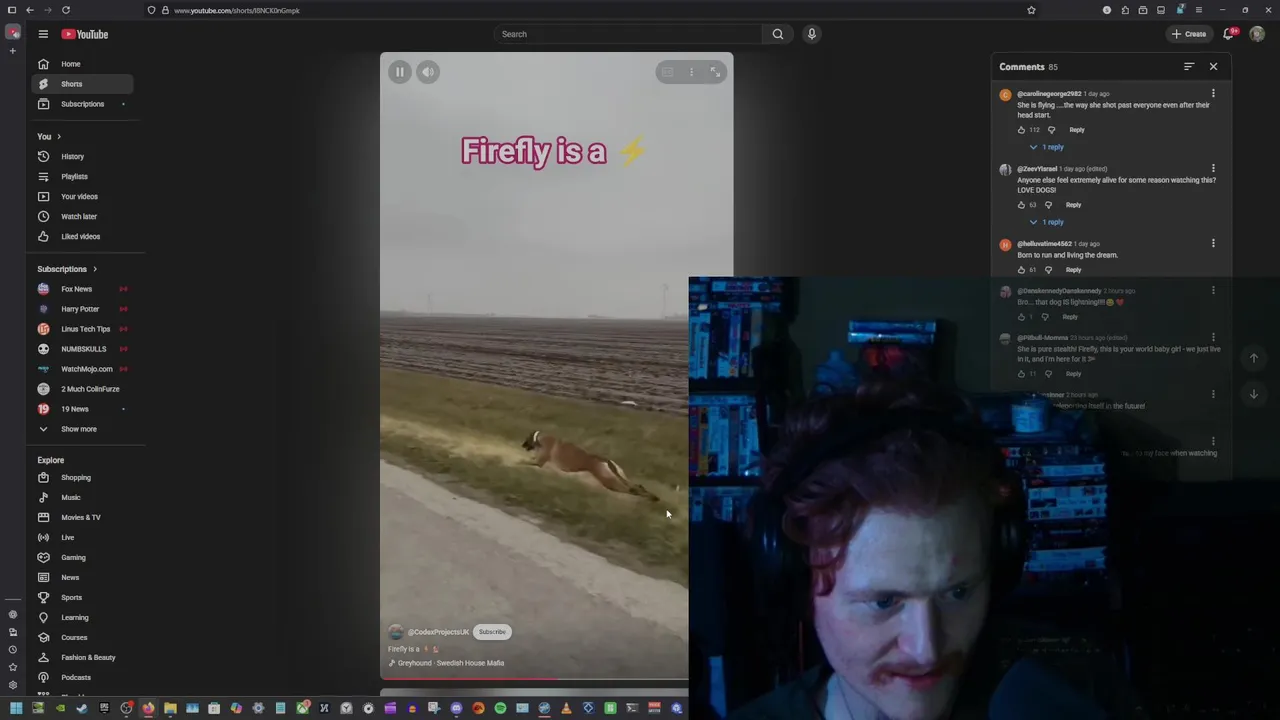Go to the next Short arrow
Viewport: 1280px width, 720px height.
pyautogui.click(x=1254, y=394)
